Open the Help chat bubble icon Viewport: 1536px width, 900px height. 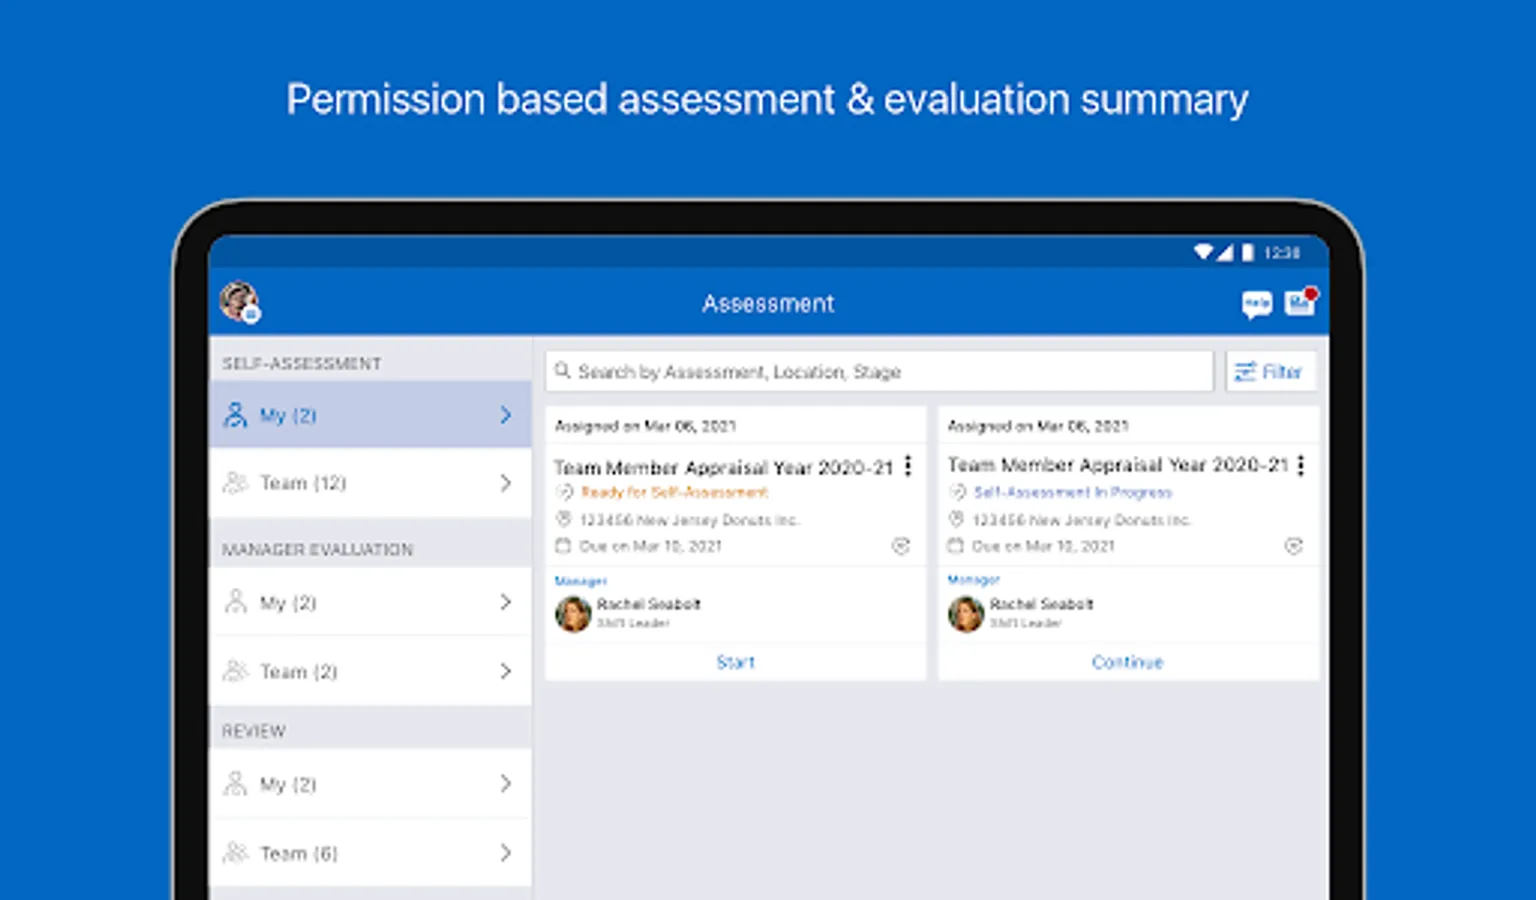(1256, 304)
